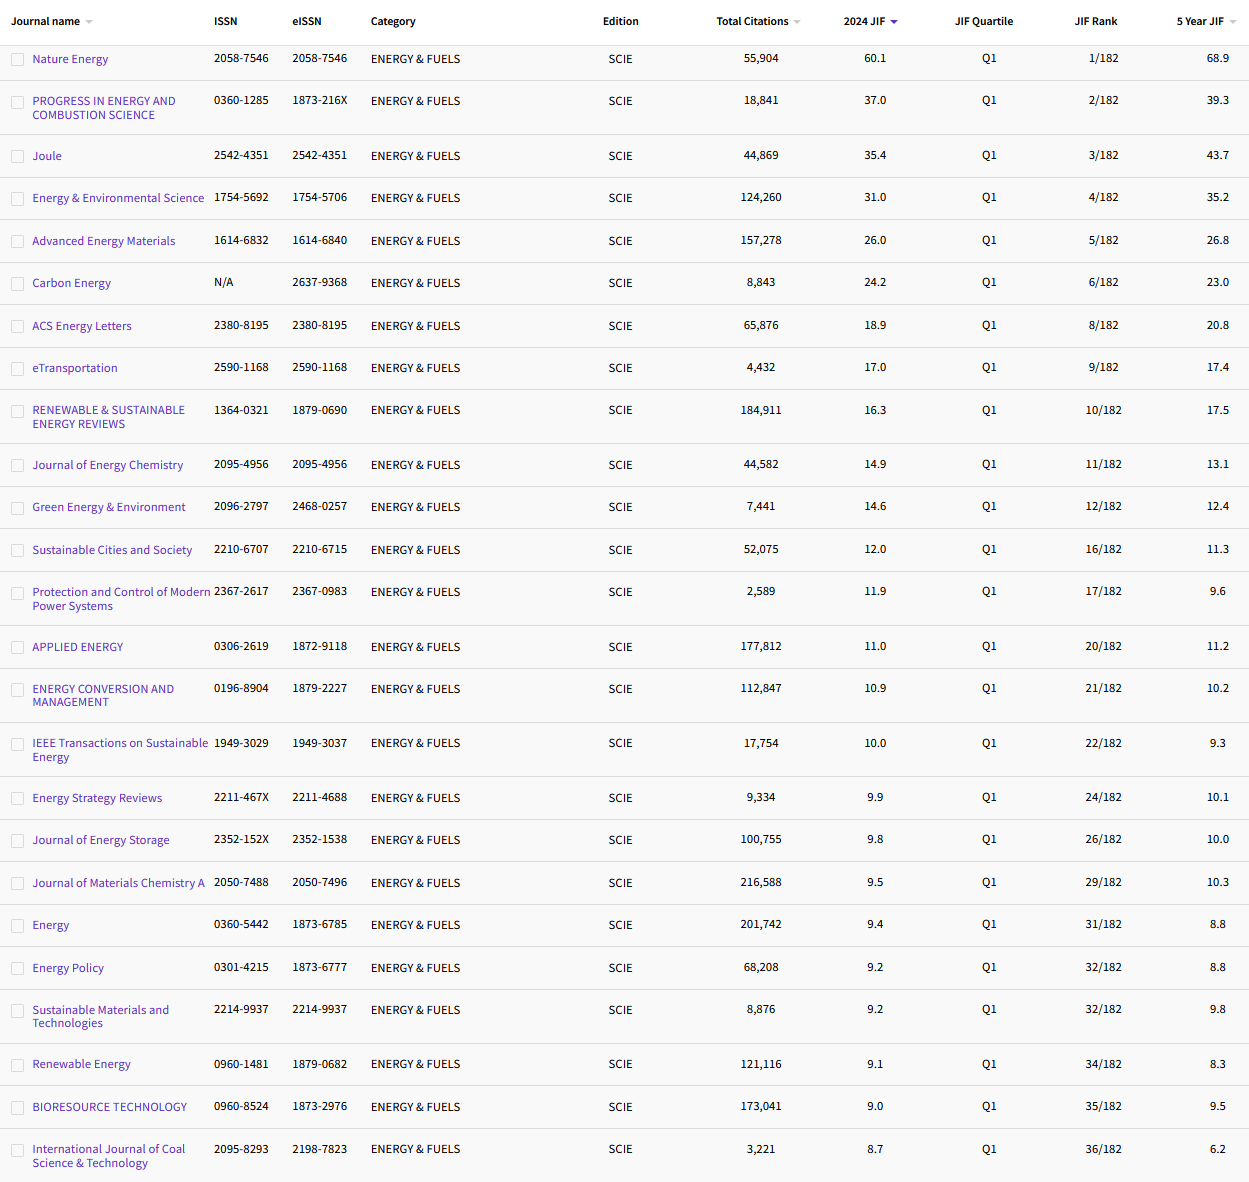Sort by Journal name column arrow
1249x1182 pixels.
tap(89, 22)
